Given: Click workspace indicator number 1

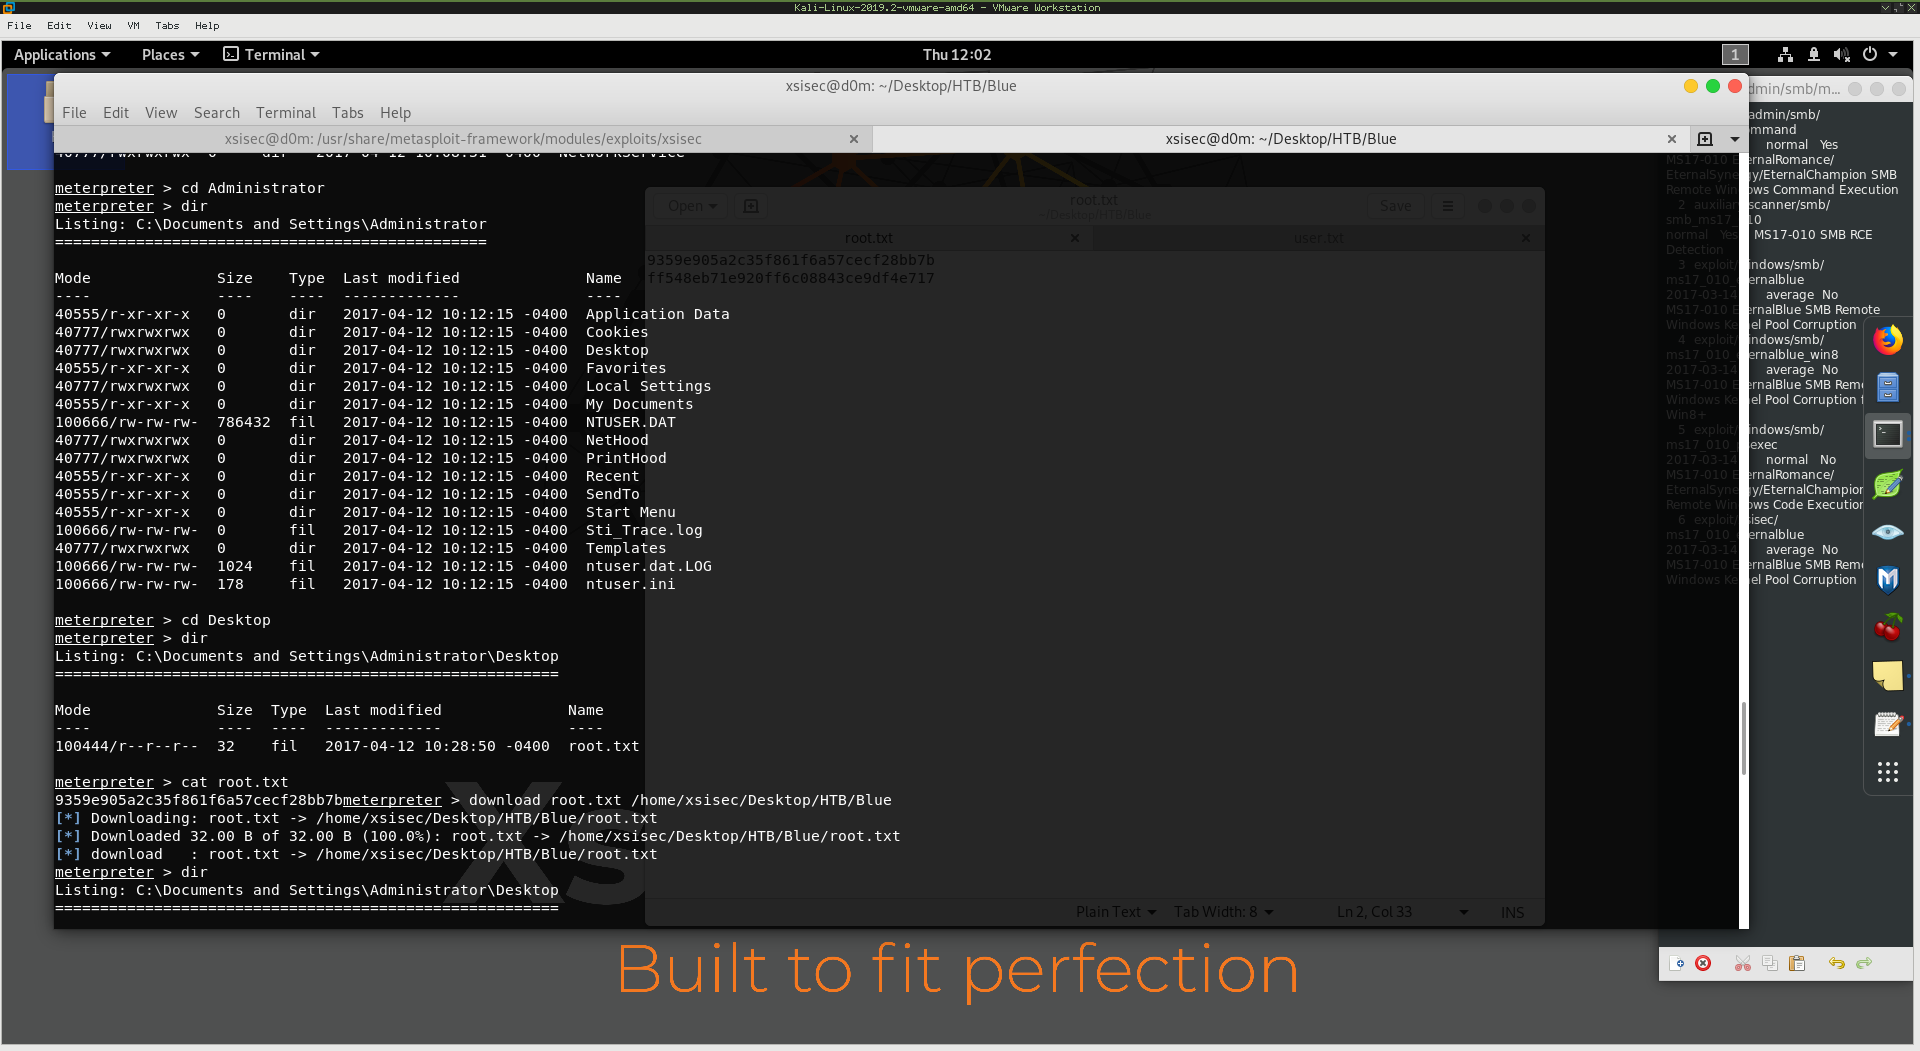Looking at the screenshot, I should click(1735, 55).
